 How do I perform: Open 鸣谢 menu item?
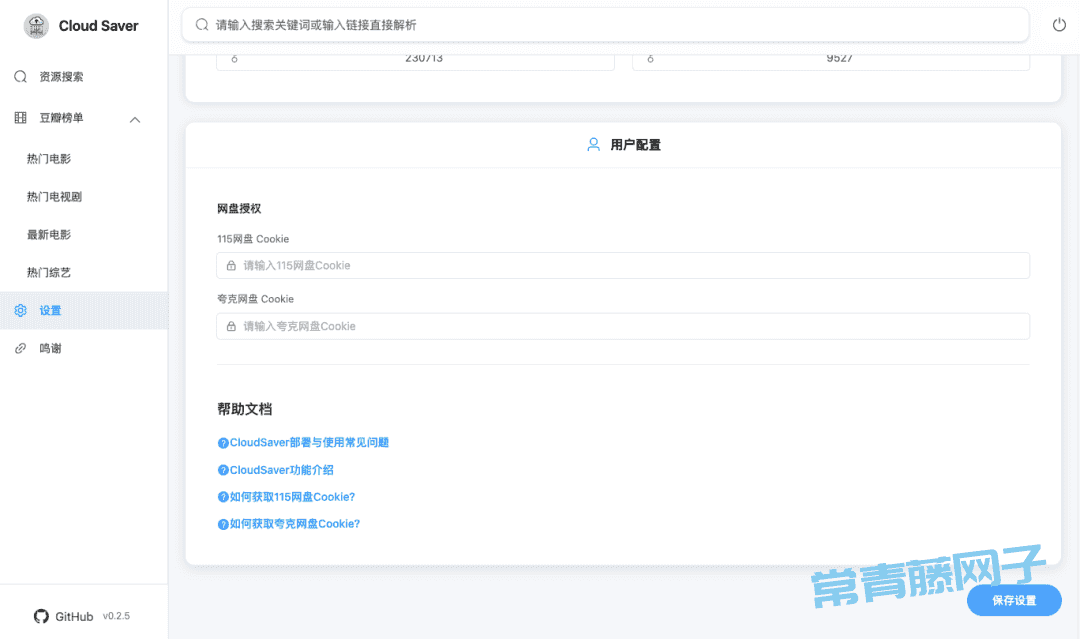click(x=84, y=348)
